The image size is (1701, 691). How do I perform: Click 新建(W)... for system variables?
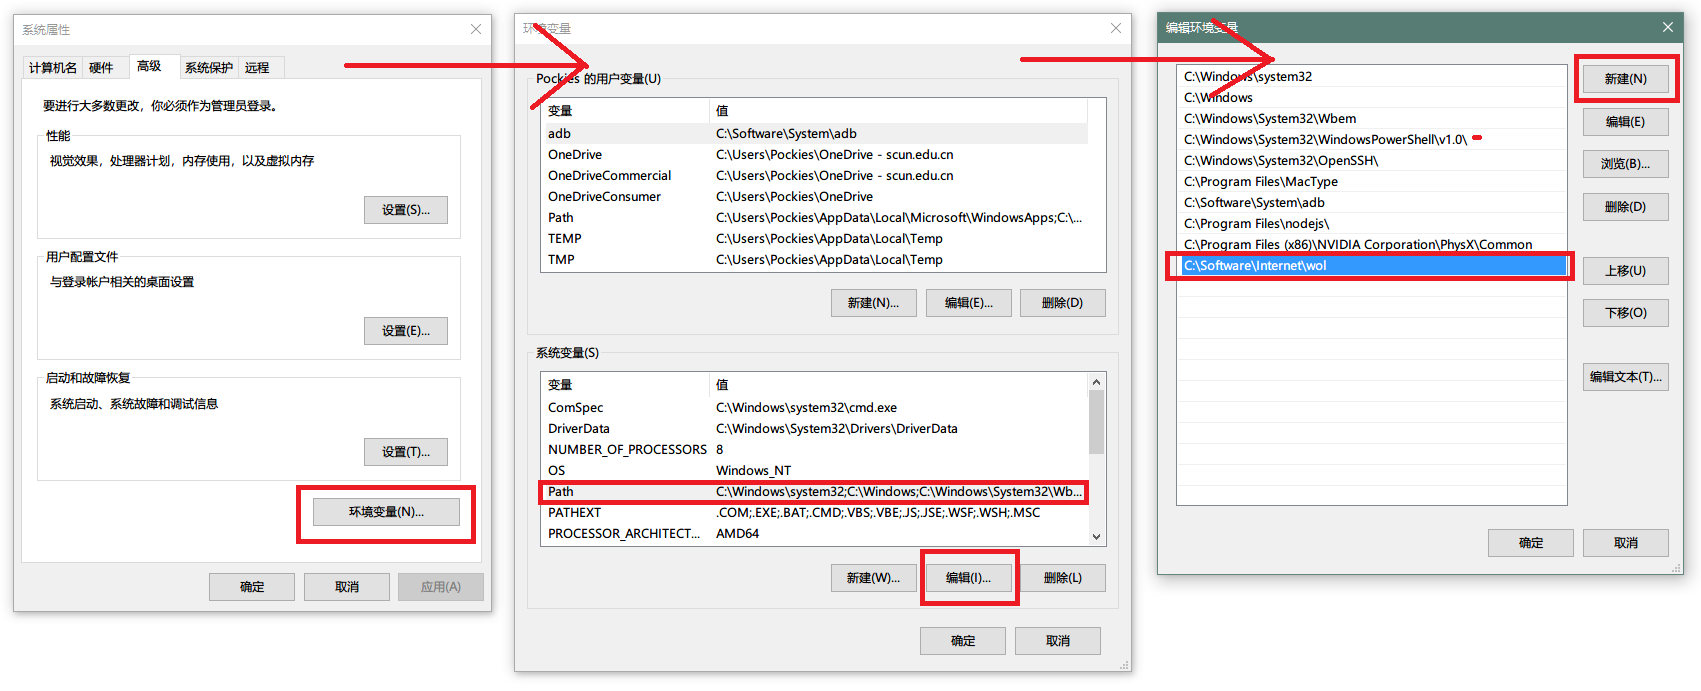(873, 578)
